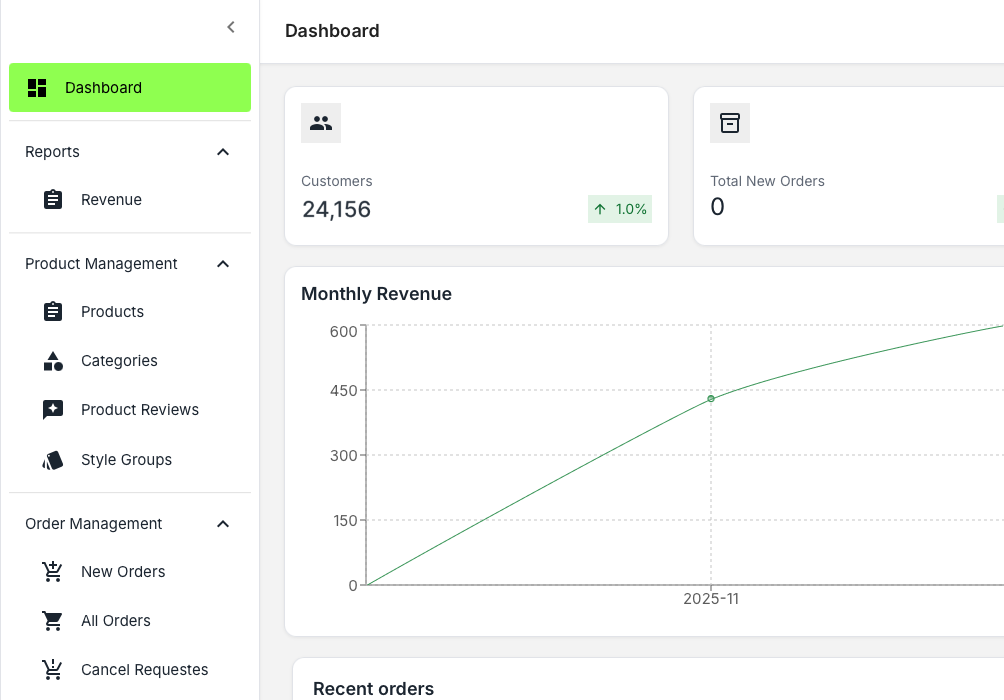Select the All Orders shopping cart icon

click(52, 620)
